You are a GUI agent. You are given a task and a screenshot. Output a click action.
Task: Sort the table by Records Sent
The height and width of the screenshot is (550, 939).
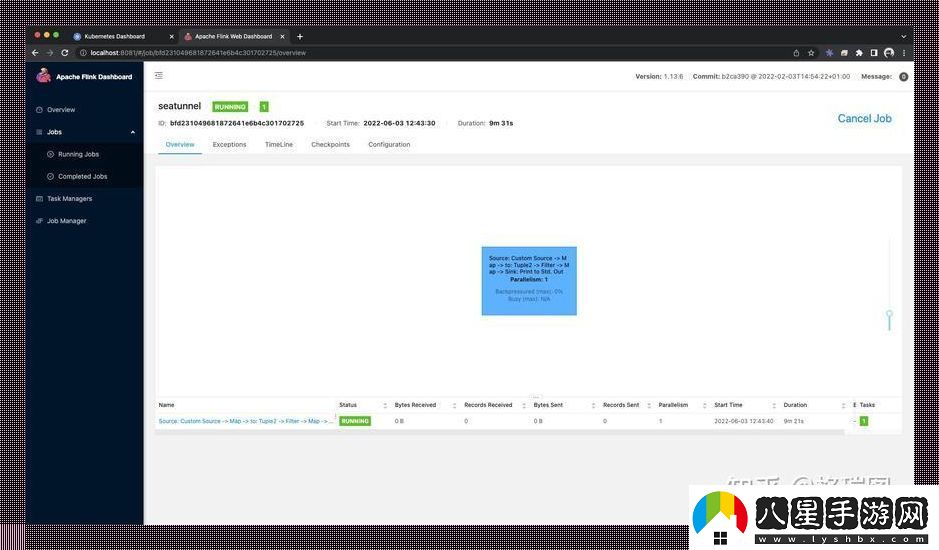pos(649,406)
